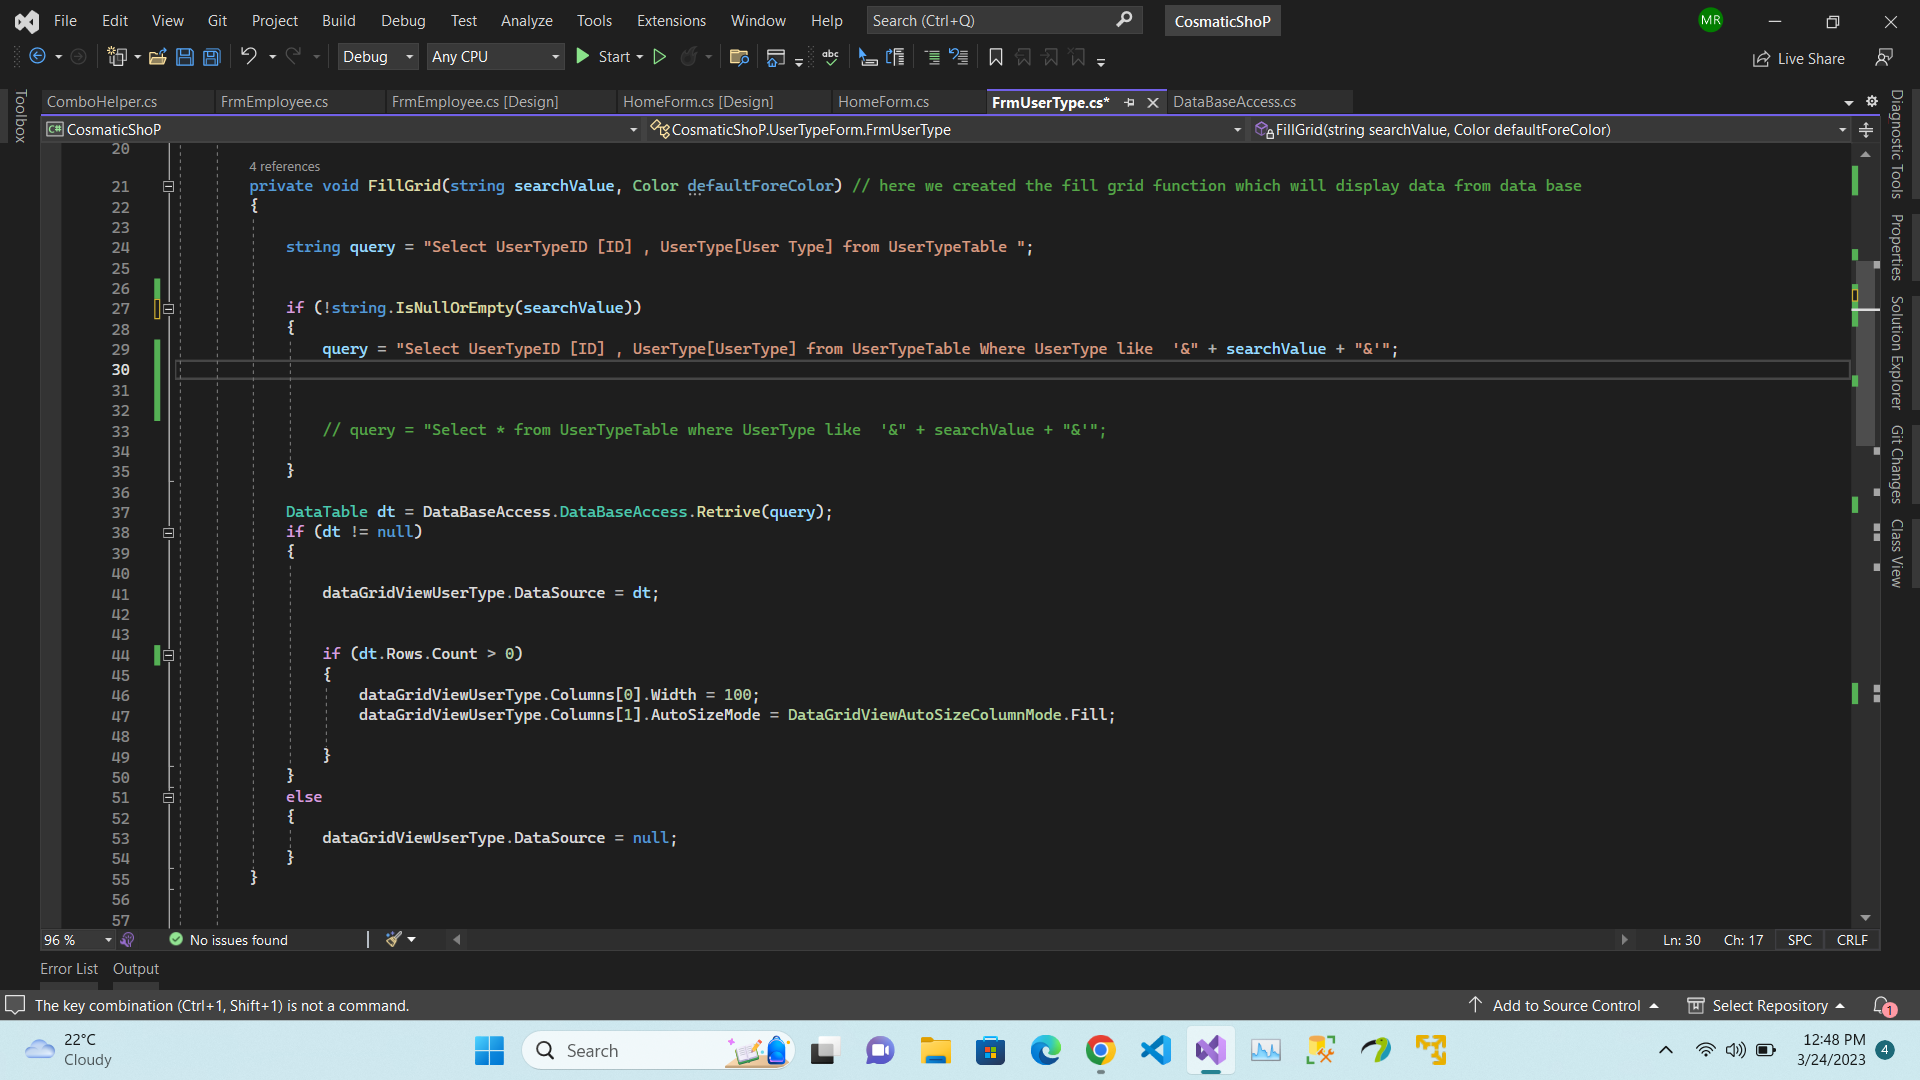Start Without Debugging with the hollow play icon
Screen dimensions: 1920x1080
pos(660,57)
